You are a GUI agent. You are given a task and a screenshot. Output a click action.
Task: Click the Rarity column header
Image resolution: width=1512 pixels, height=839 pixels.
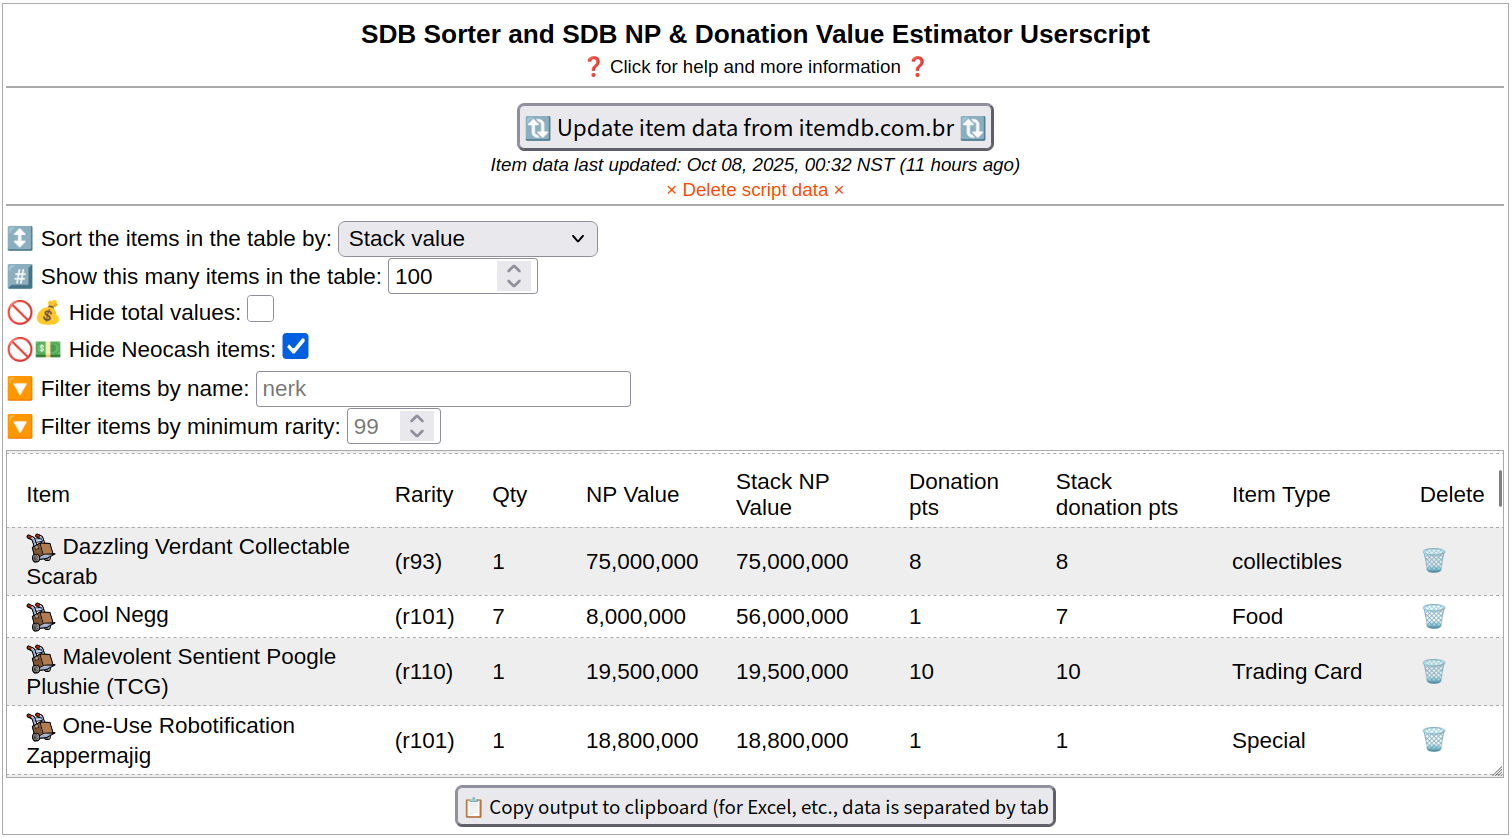(424, 495)
